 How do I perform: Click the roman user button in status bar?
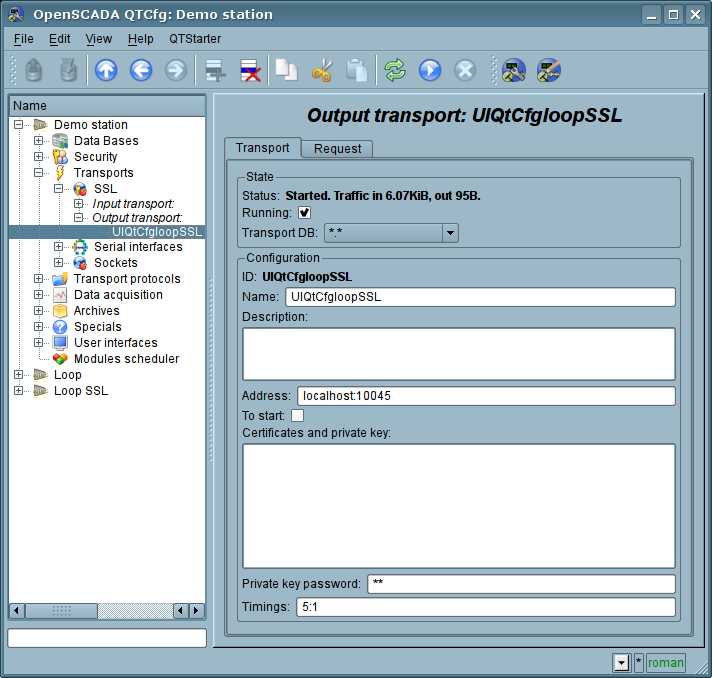(x=665, y=663)
